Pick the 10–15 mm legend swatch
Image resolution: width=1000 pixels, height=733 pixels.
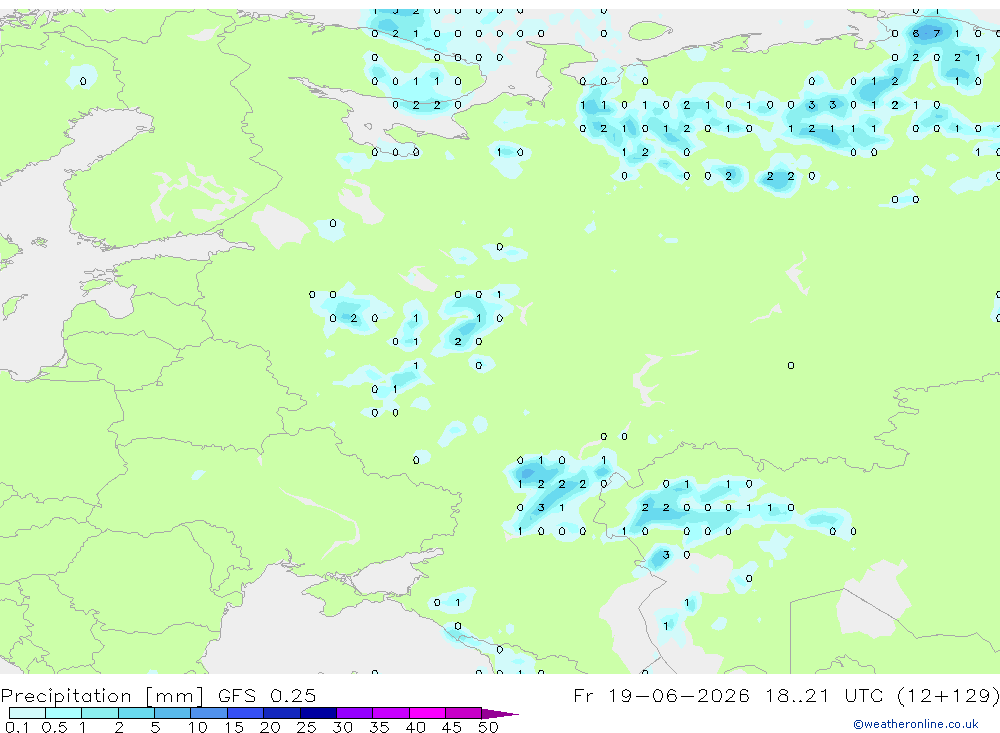[209, 713]
